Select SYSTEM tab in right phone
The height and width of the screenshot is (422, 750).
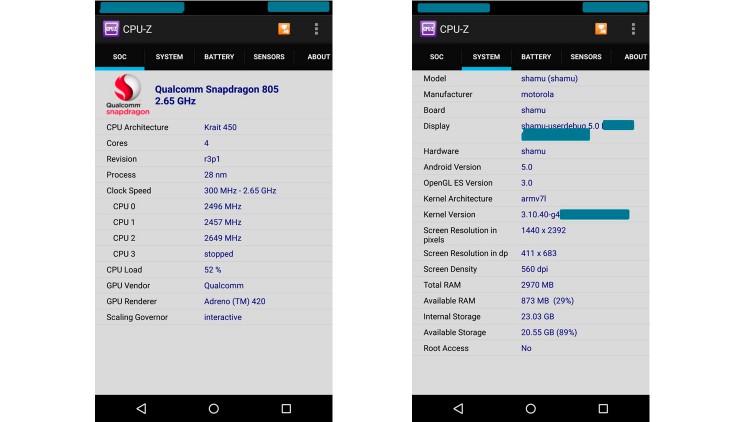tap(486, 56)
